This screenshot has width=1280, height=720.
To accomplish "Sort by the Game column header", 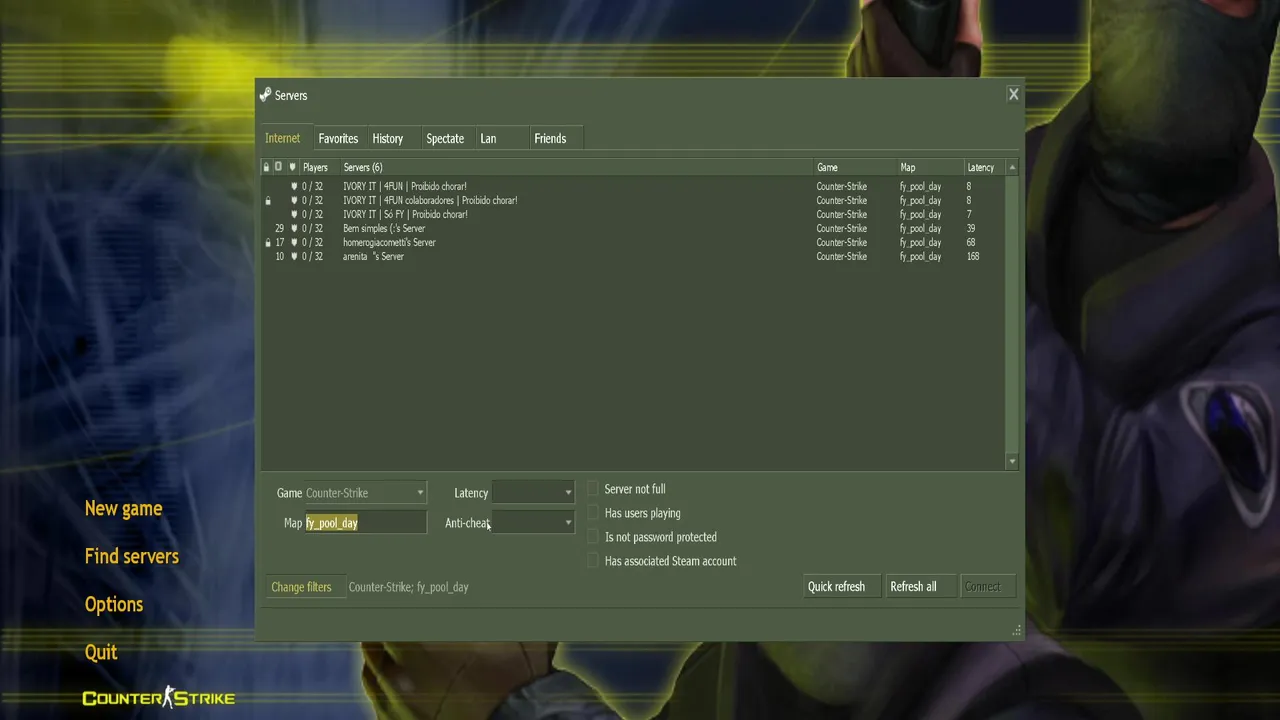I will tap(855, 167).
